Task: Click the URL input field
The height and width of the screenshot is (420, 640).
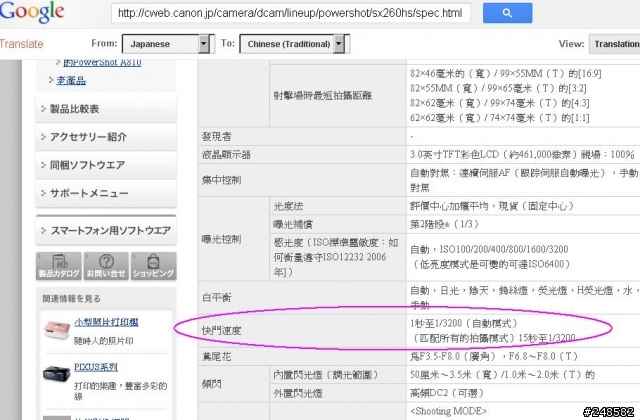Action: [x=291, y=13]
